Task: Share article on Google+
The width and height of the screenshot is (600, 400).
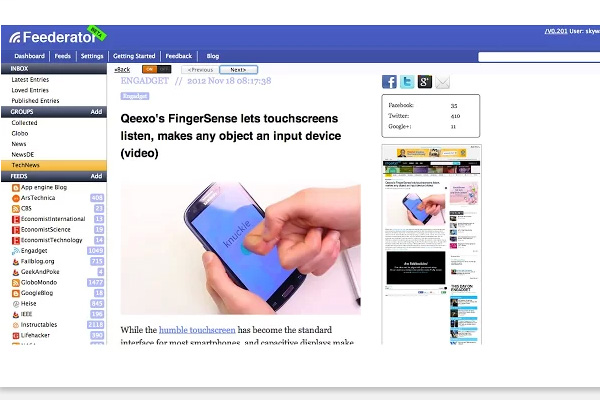Action: 425,82
